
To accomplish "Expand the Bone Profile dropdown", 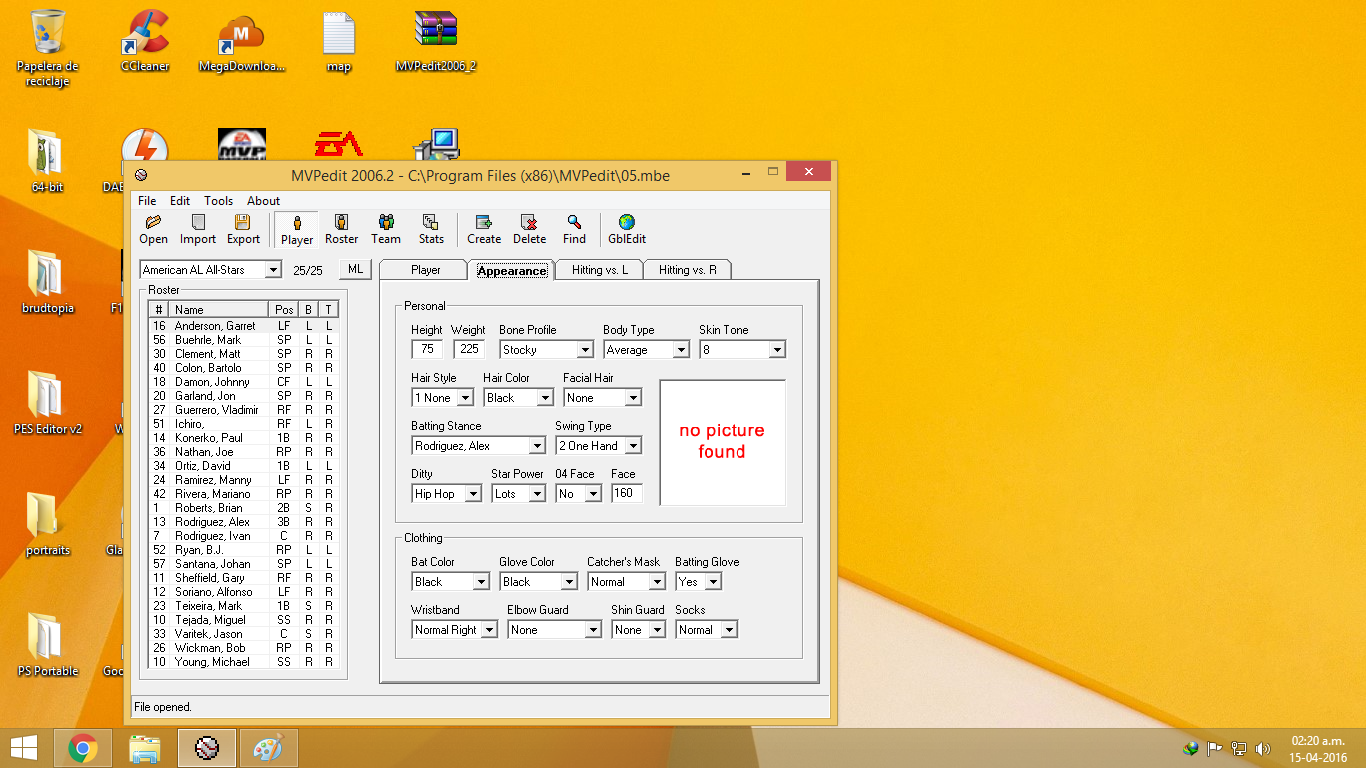I will pos(585,350).
